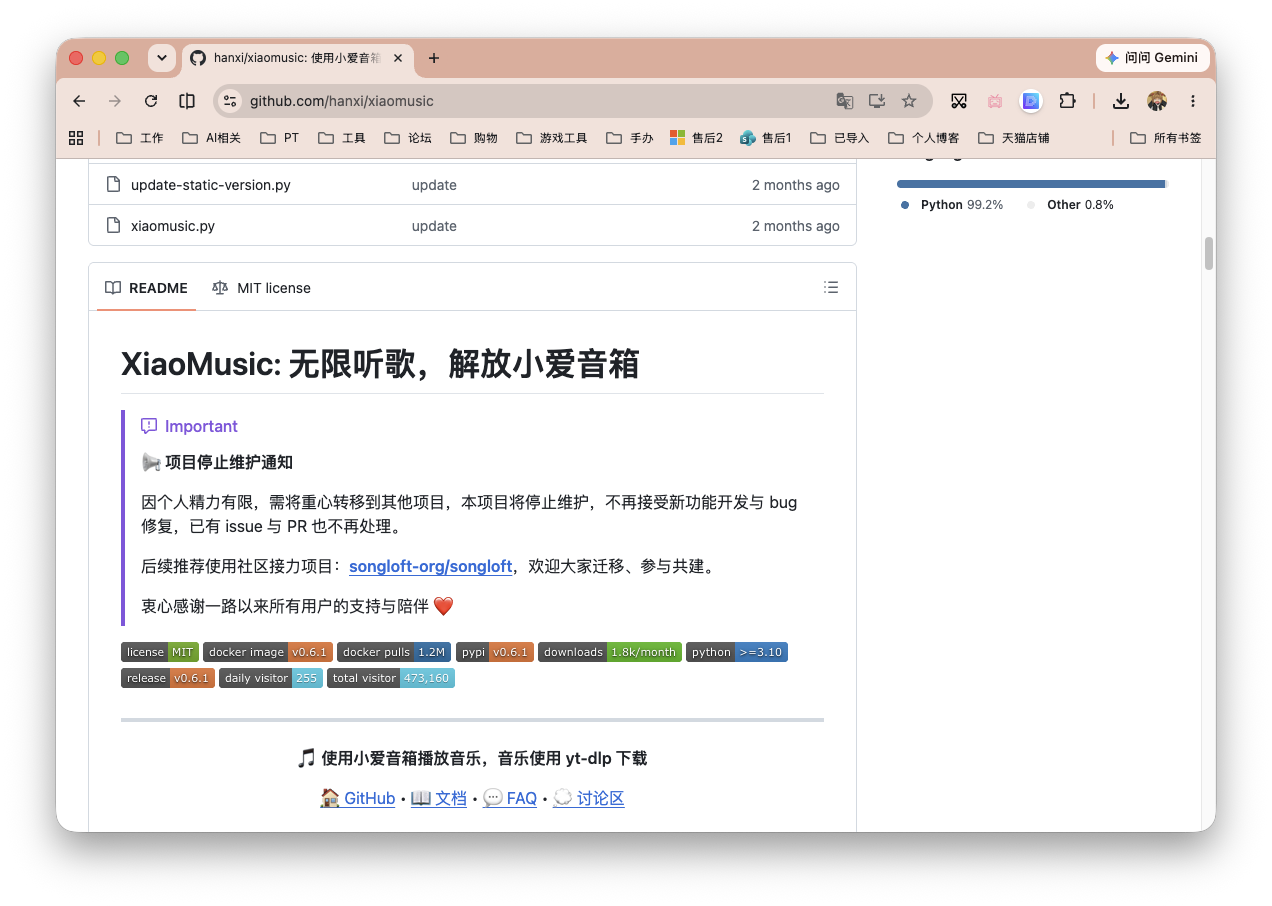
Task: Open file xiaomusic.py
Action: point(173,226)
